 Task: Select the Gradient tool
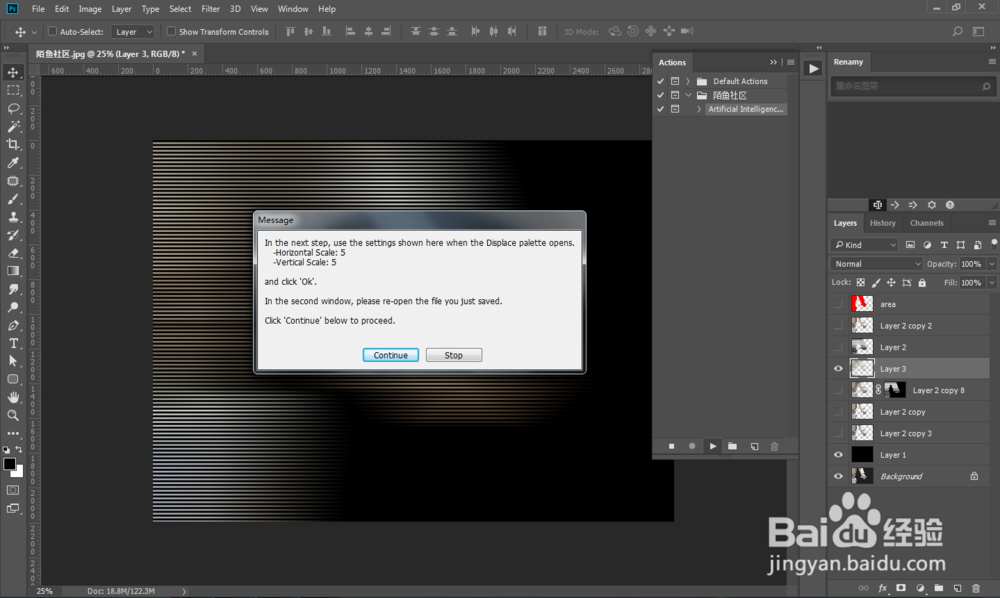click(x=13, y=271)
